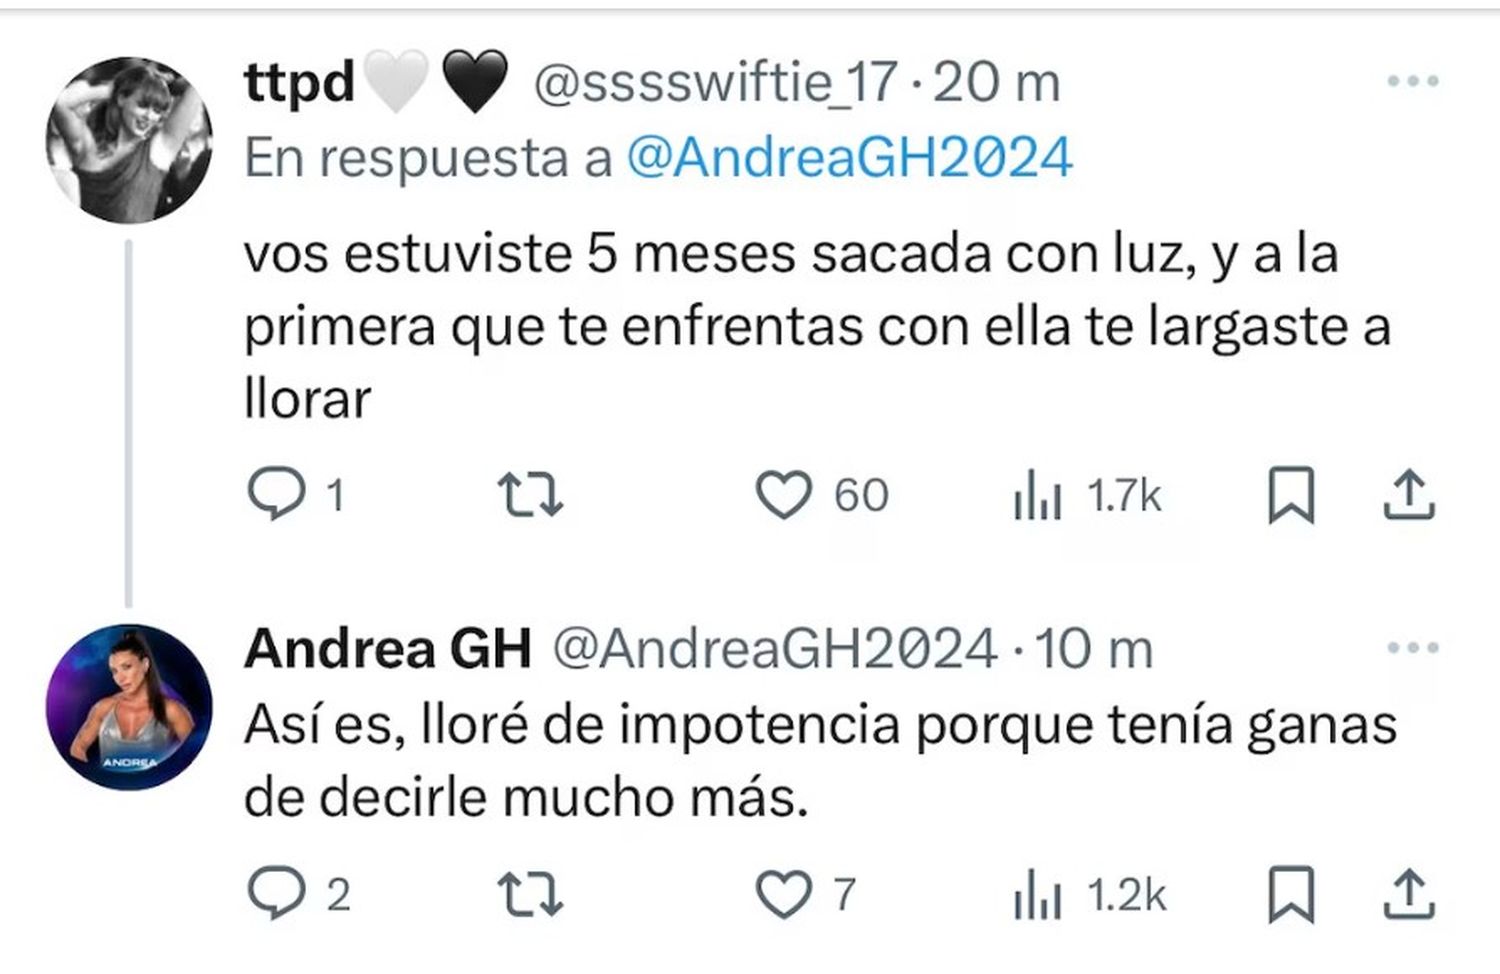Share the Andrea GH tweet
This screenshot has width=1500, height=974.
[x=1409, y=894]
